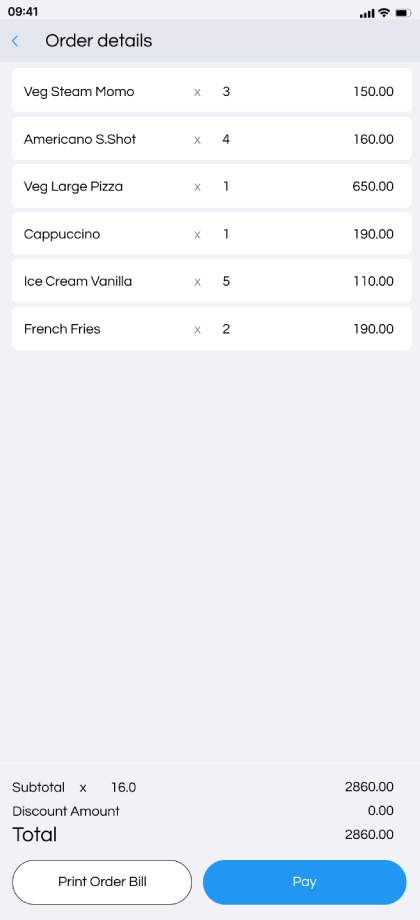Select the Veg Steam Momo row

[x=211, y=92]
